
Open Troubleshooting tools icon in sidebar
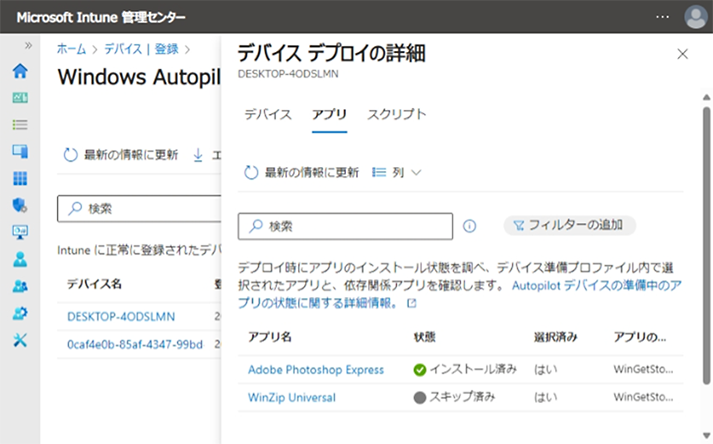click(x=20, y=340)
